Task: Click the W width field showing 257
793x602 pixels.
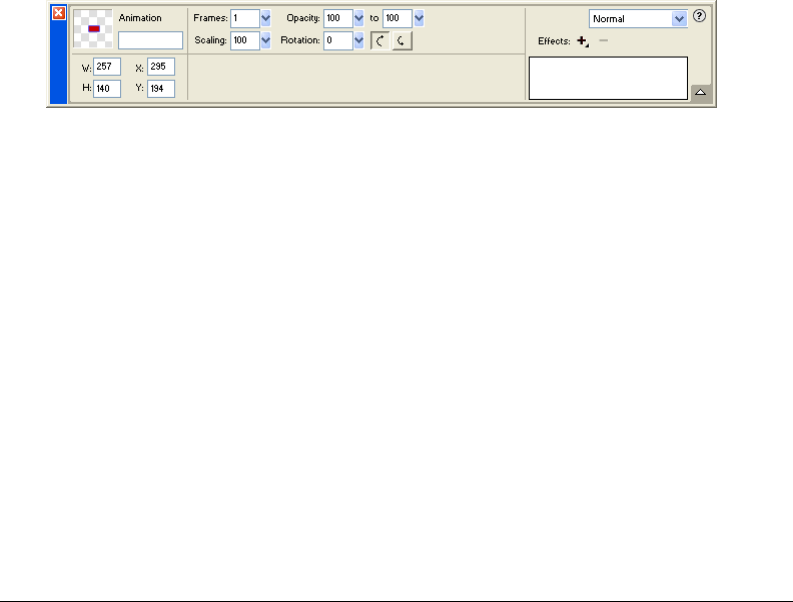Action: coord(107,67)
